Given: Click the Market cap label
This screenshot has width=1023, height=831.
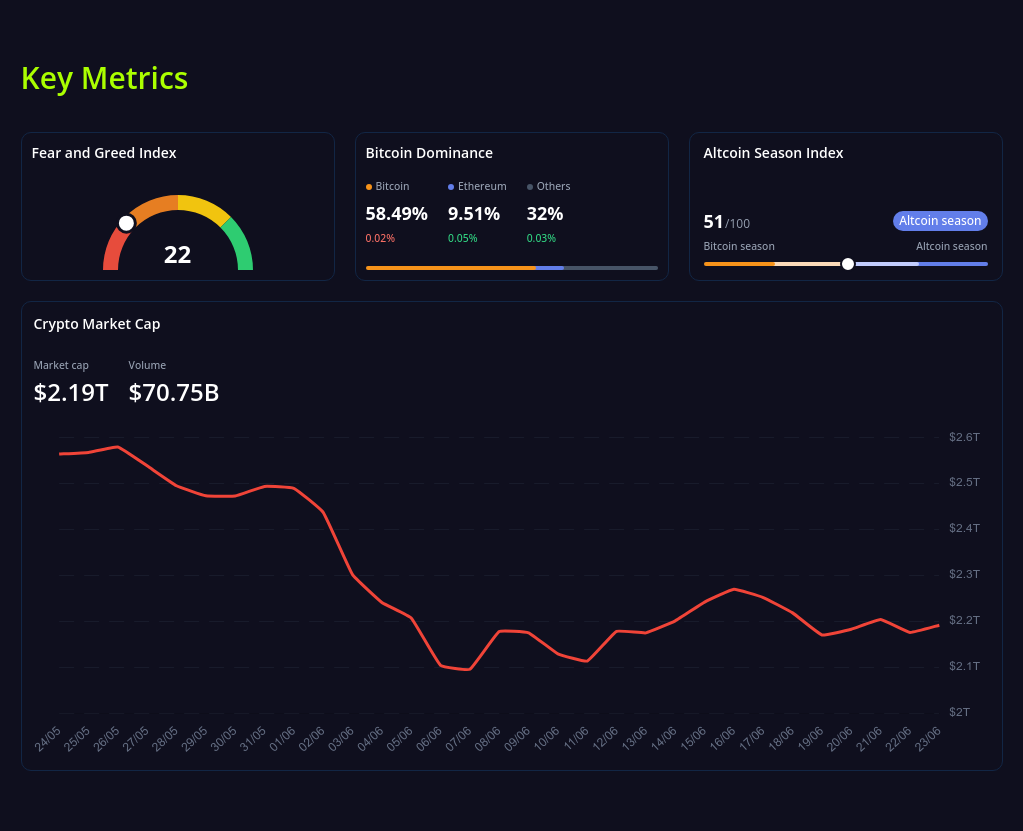Looking at the screenshot, I should (61, 365).
